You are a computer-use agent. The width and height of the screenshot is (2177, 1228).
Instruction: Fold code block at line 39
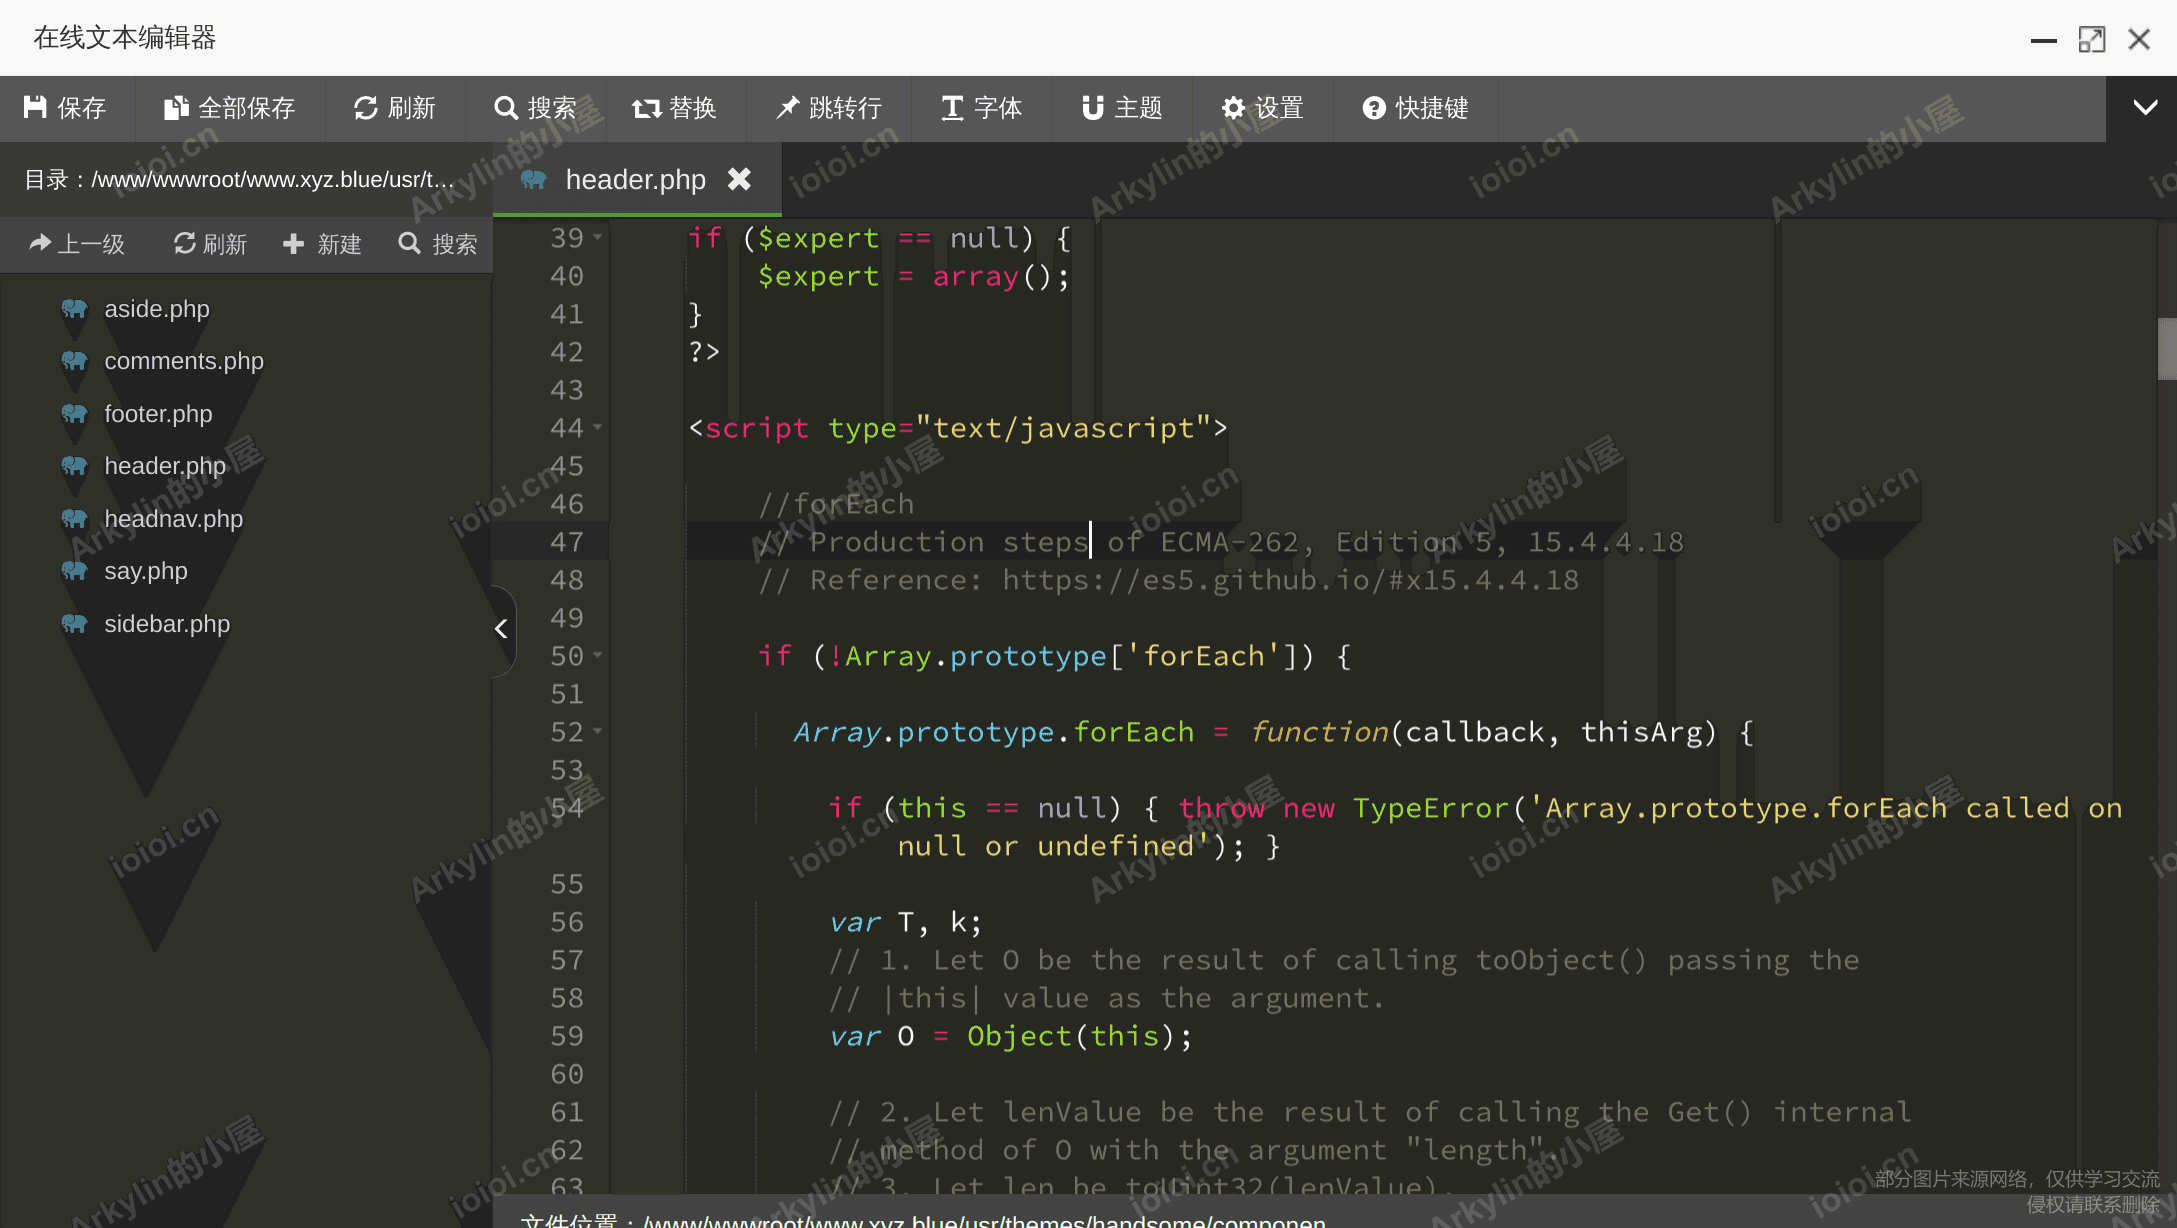[x=598, y=237]
